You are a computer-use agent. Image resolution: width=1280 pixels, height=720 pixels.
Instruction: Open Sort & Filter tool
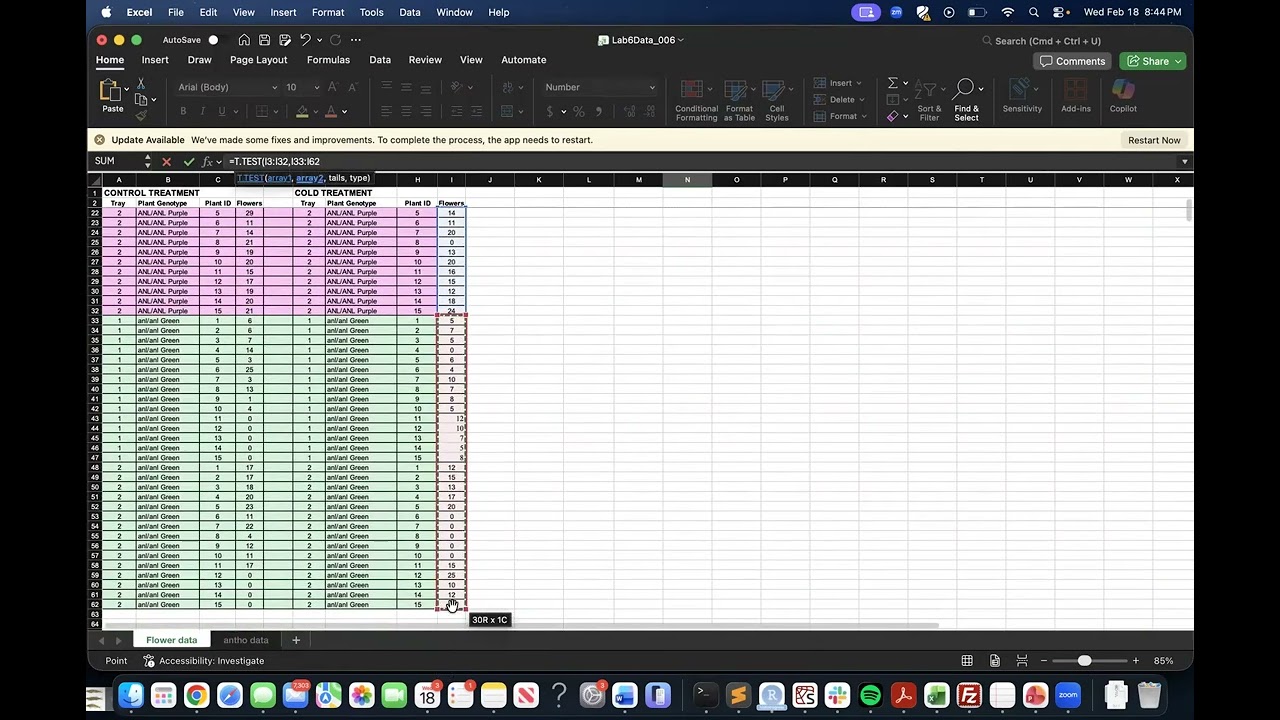tap(929, 100)
